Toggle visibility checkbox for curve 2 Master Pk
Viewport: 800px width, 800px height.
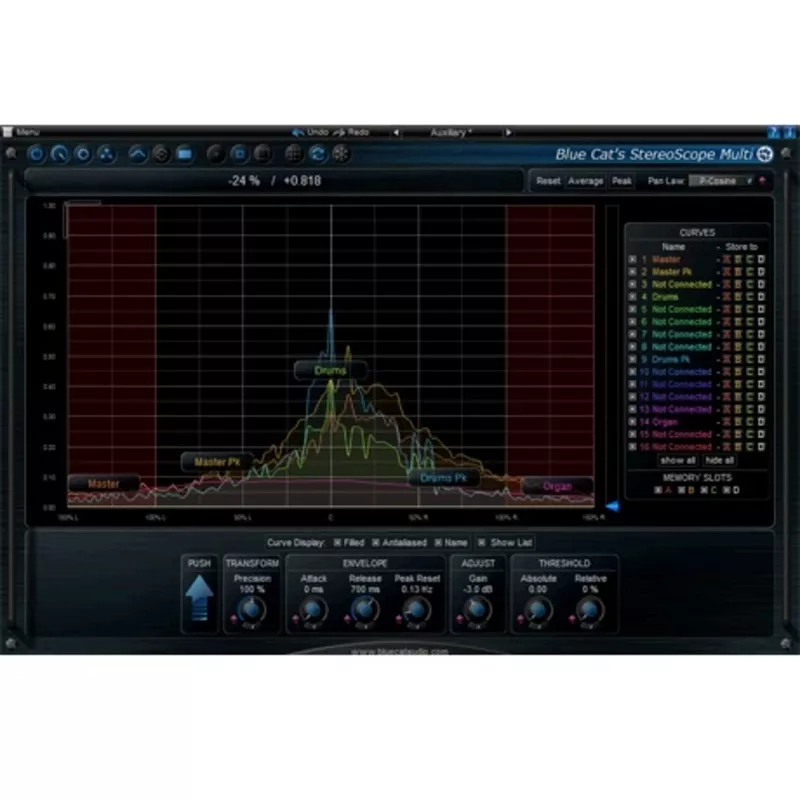tap(632, 272)
